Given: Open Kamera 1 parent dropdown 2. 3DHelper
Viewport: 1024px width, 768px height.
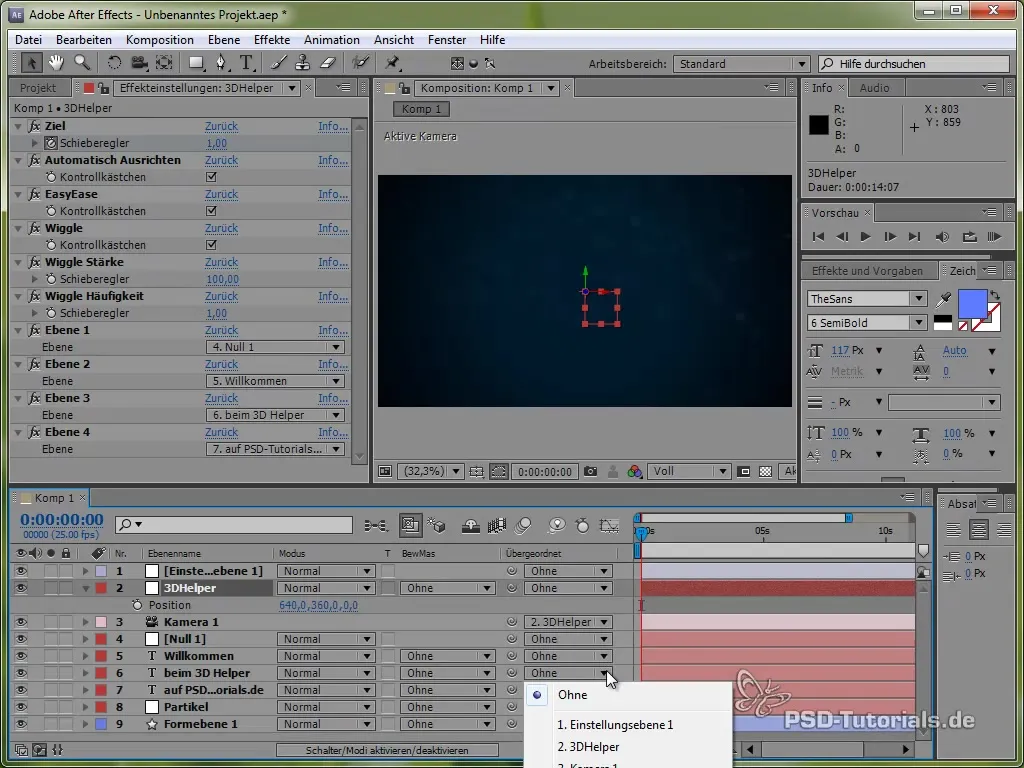Looking at the screenshot, I should (x=568, y=622).
